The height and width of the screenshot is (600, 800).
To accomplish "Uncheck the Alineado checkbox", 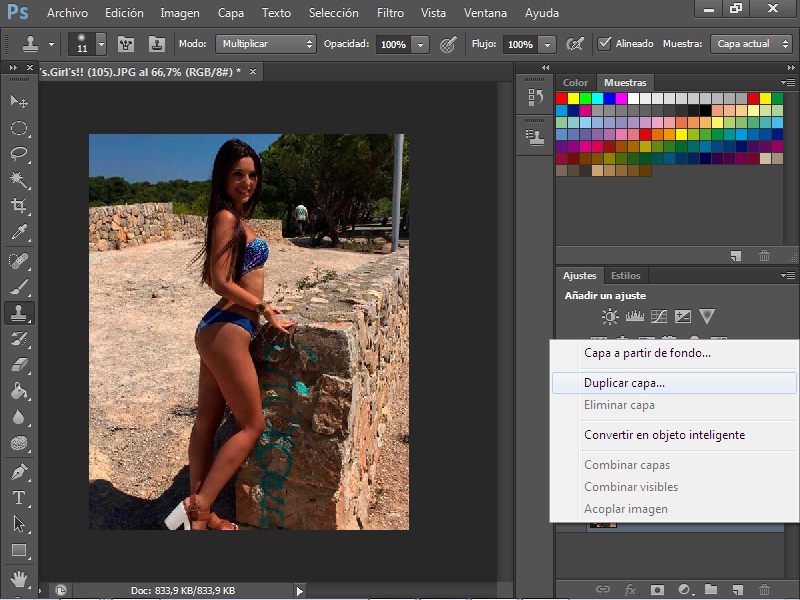I will pos(604,44).
